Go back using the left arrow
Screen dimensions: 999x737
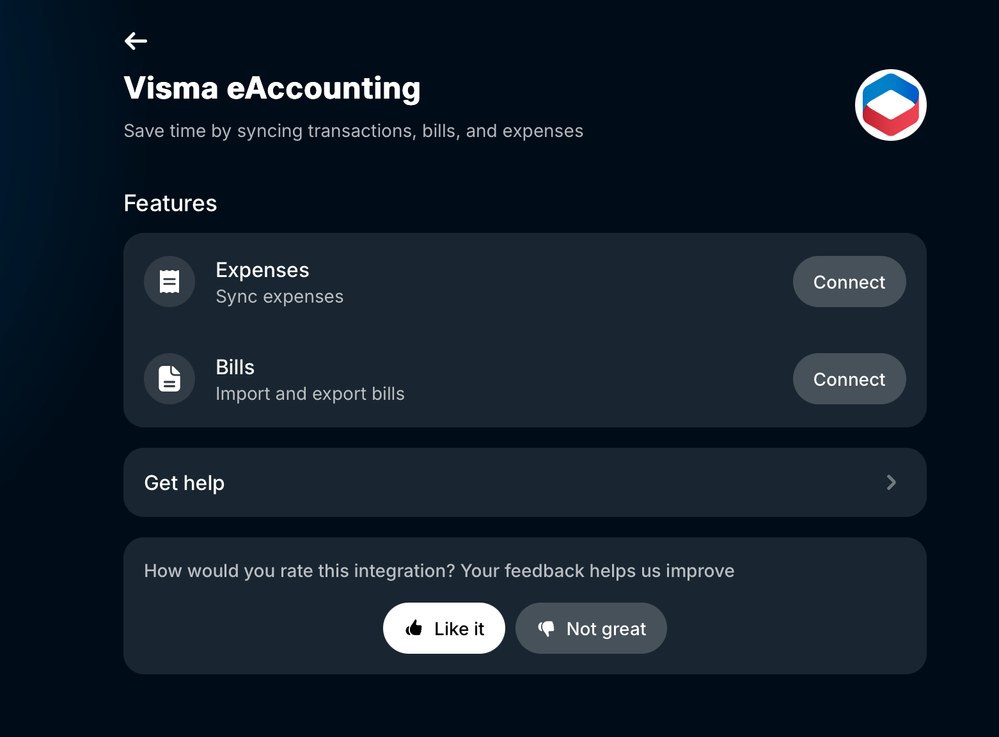pyautogui.click(x=136, y=41)
